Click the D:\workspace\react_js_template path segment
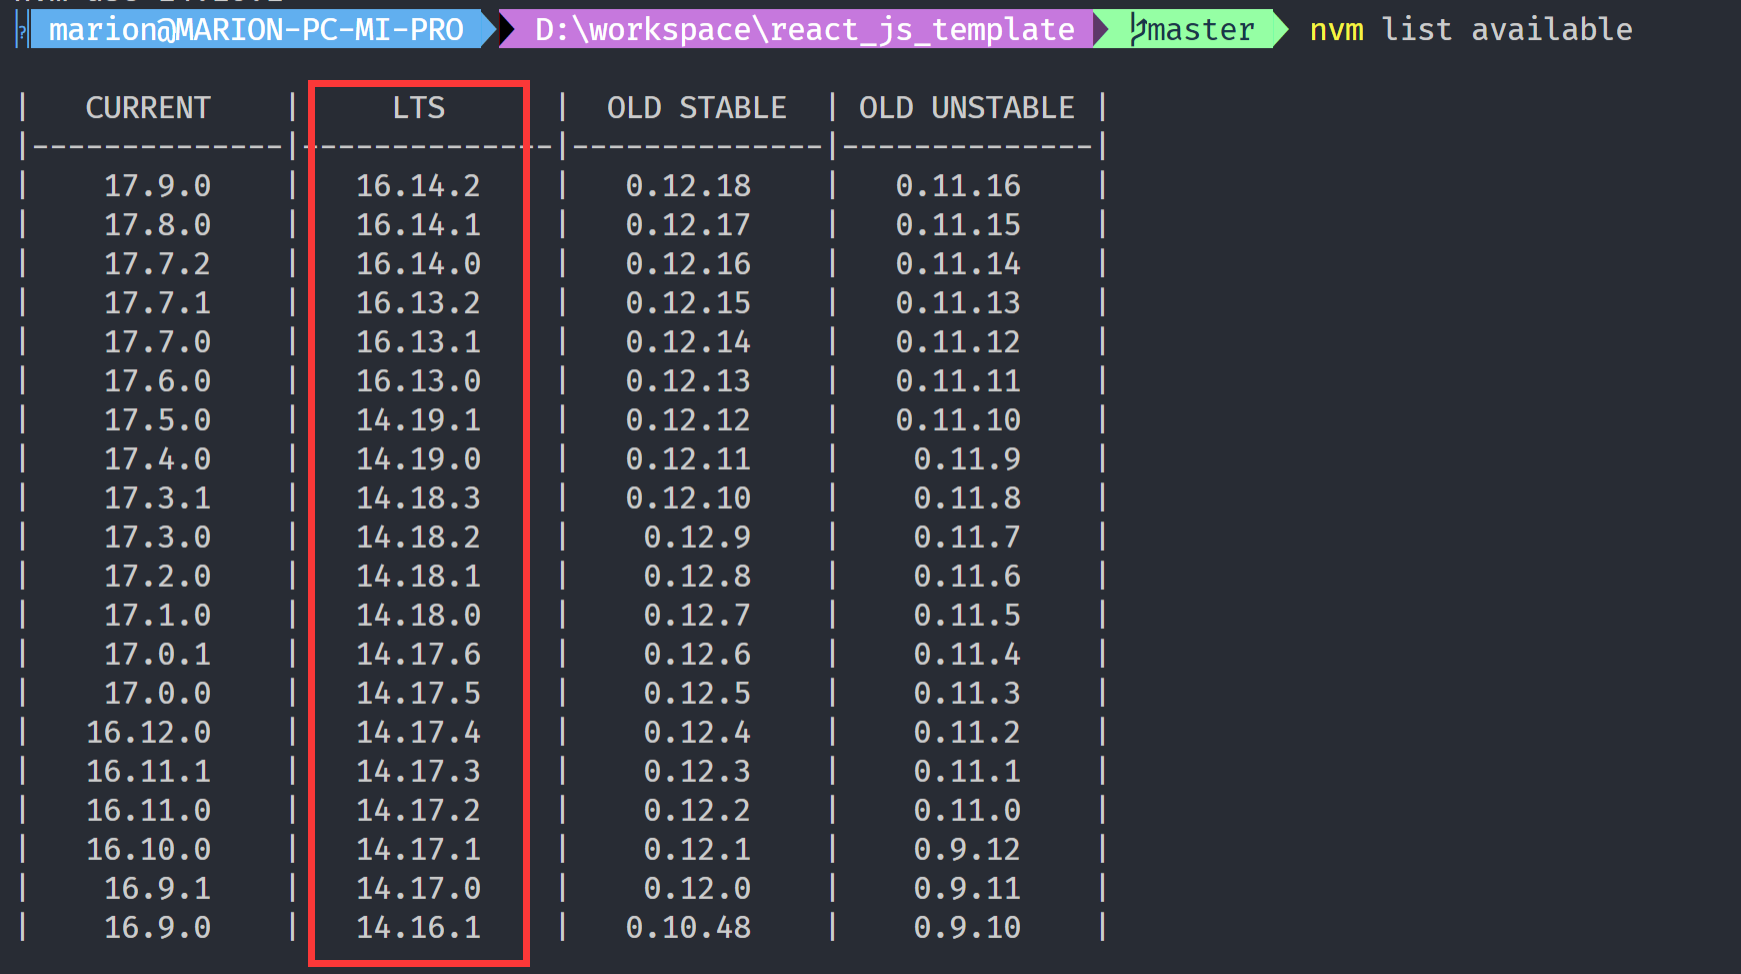This screenshot has width=1741, height=974. click(x=804, y=30)
